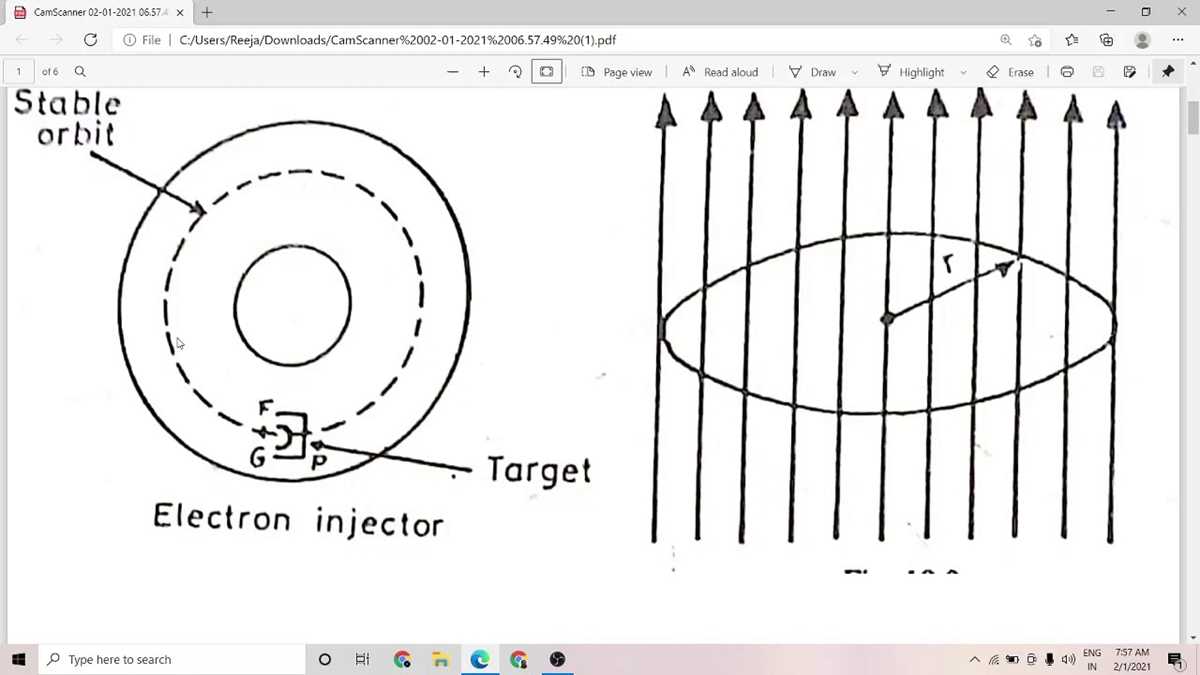Toggle the pin toolbar icon

tap(1166, 72)
